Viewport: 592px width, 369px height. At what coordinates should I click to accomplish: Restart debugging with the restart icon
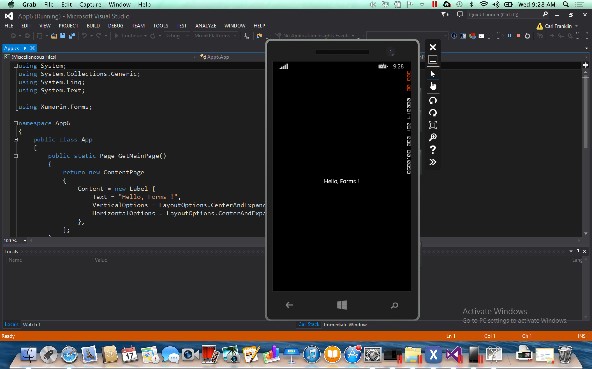click(x=527, y=36)
